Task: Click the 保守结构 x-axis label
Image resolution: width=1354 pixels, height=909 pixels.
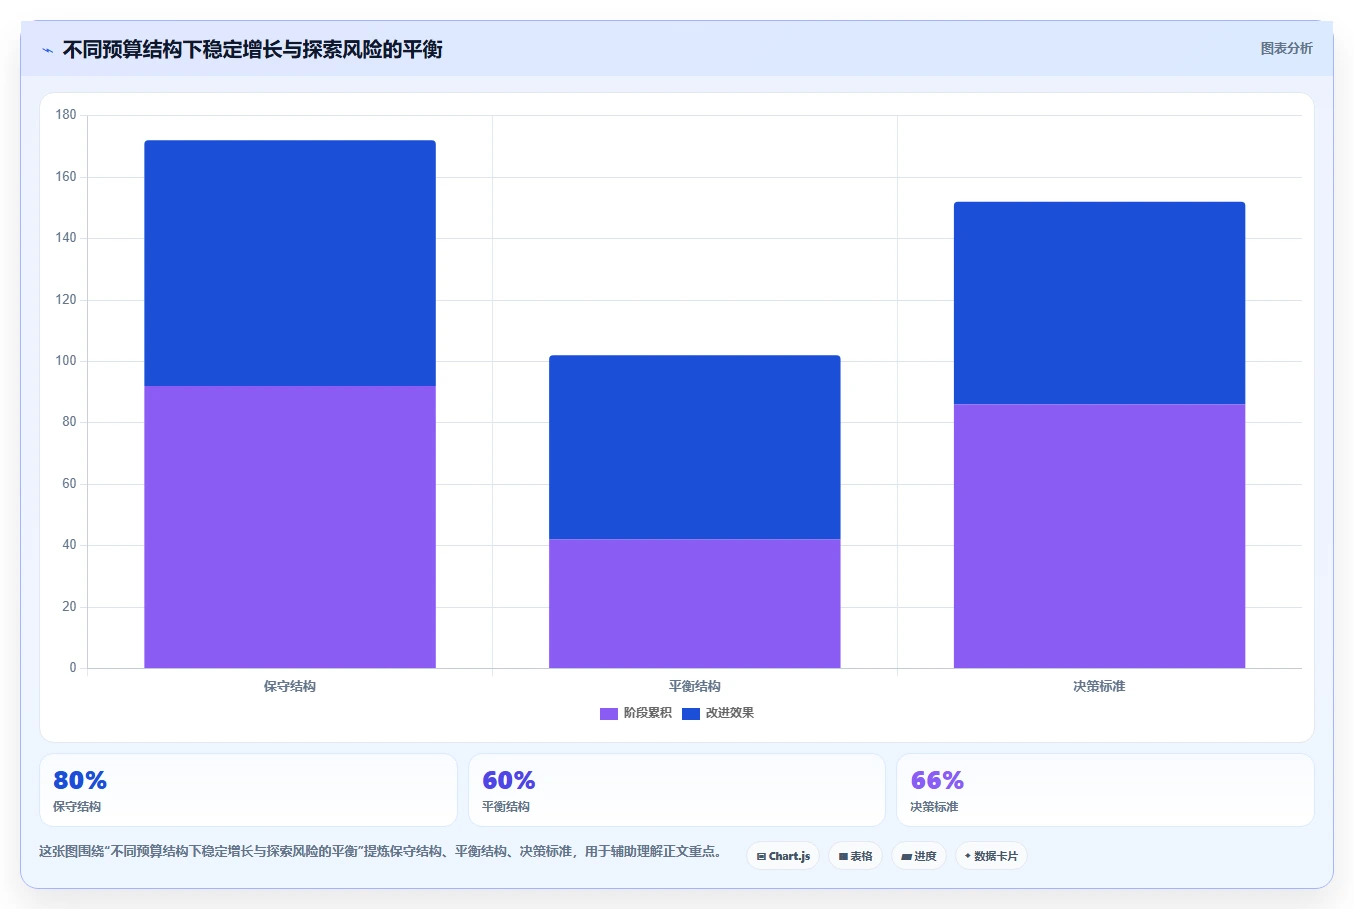Action: tap(290, 686)
